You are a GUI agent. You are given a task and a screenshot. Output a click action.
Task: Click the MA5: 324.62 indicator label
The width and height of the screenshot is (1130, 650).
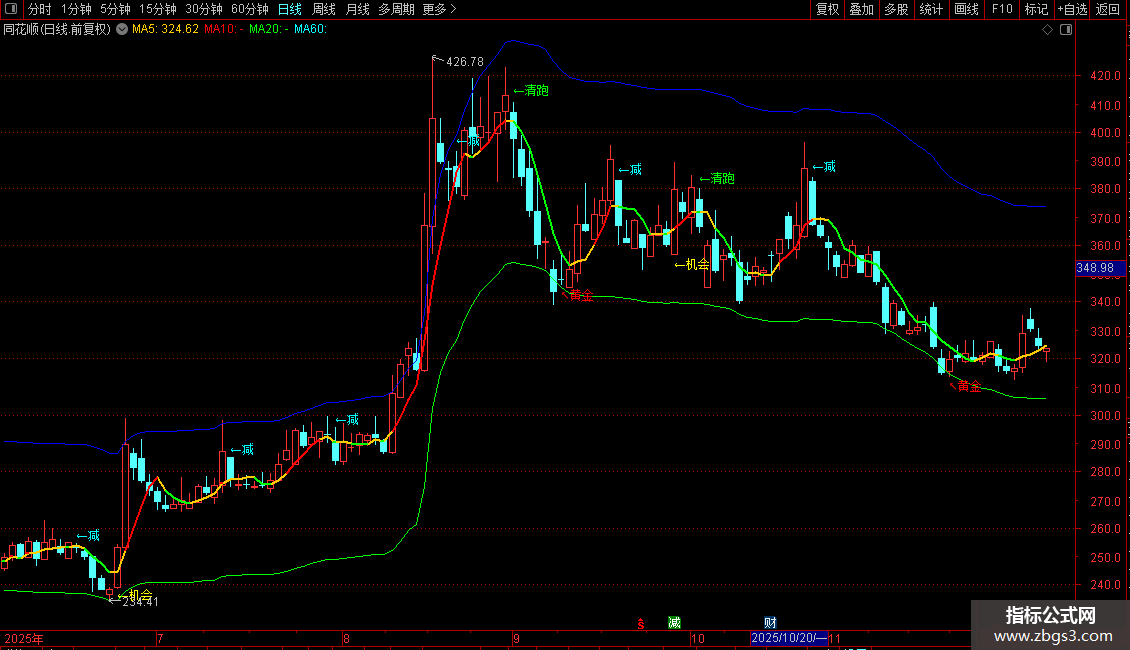pyautogui.click(x=165, y=30)
